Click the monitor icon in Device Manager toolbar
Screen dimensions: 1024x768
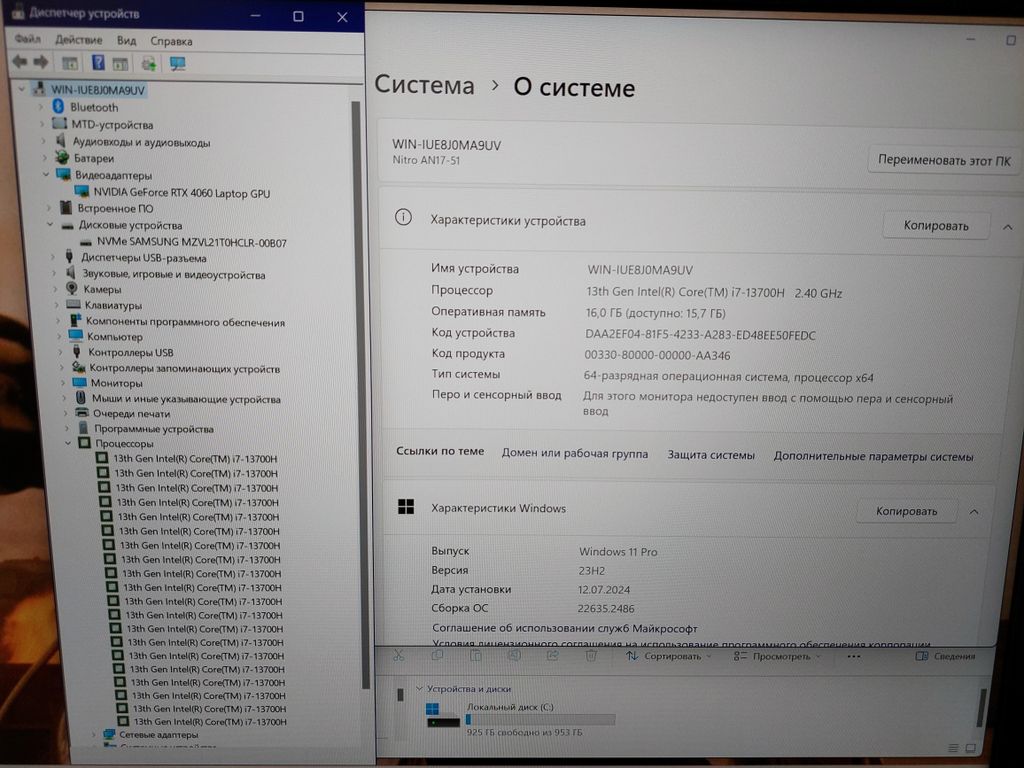[177, 63]
